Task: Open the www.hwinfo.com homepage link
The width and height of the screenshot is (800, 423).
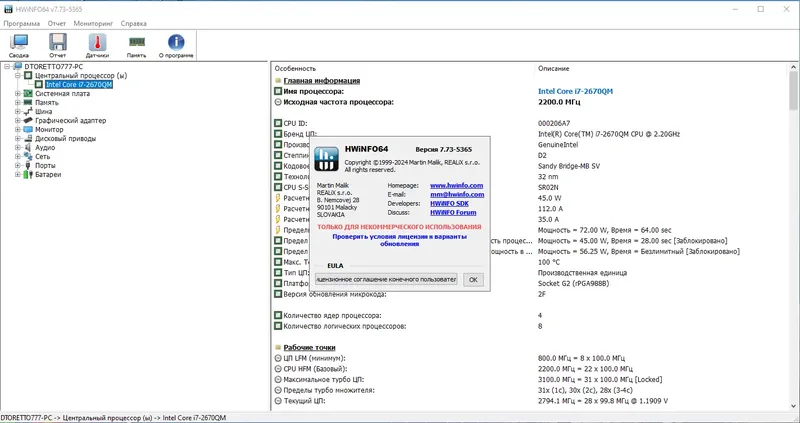Action: click(x=456, y=186)
